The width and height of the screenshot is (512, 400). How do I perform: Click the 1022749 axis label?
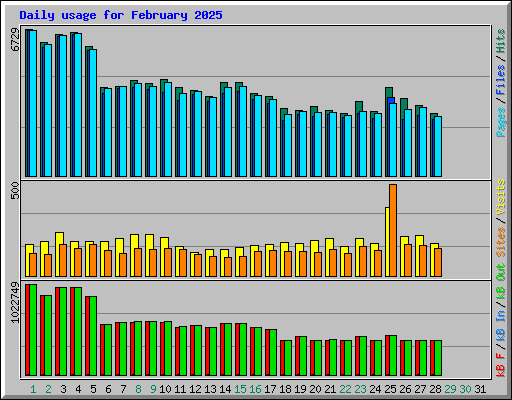pos(15,303)
